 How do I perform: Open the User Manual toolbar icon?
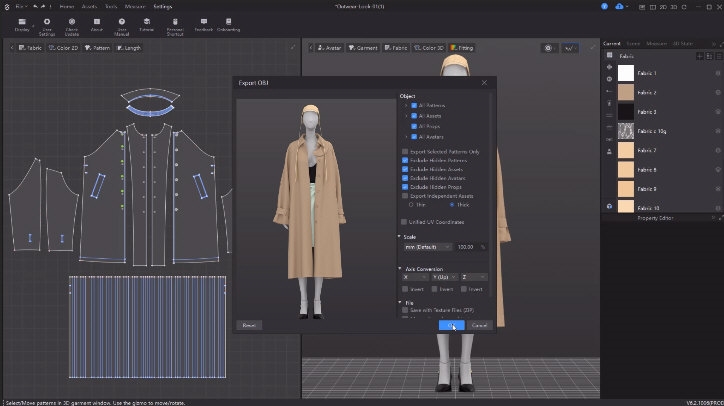(x=121, y=27)
